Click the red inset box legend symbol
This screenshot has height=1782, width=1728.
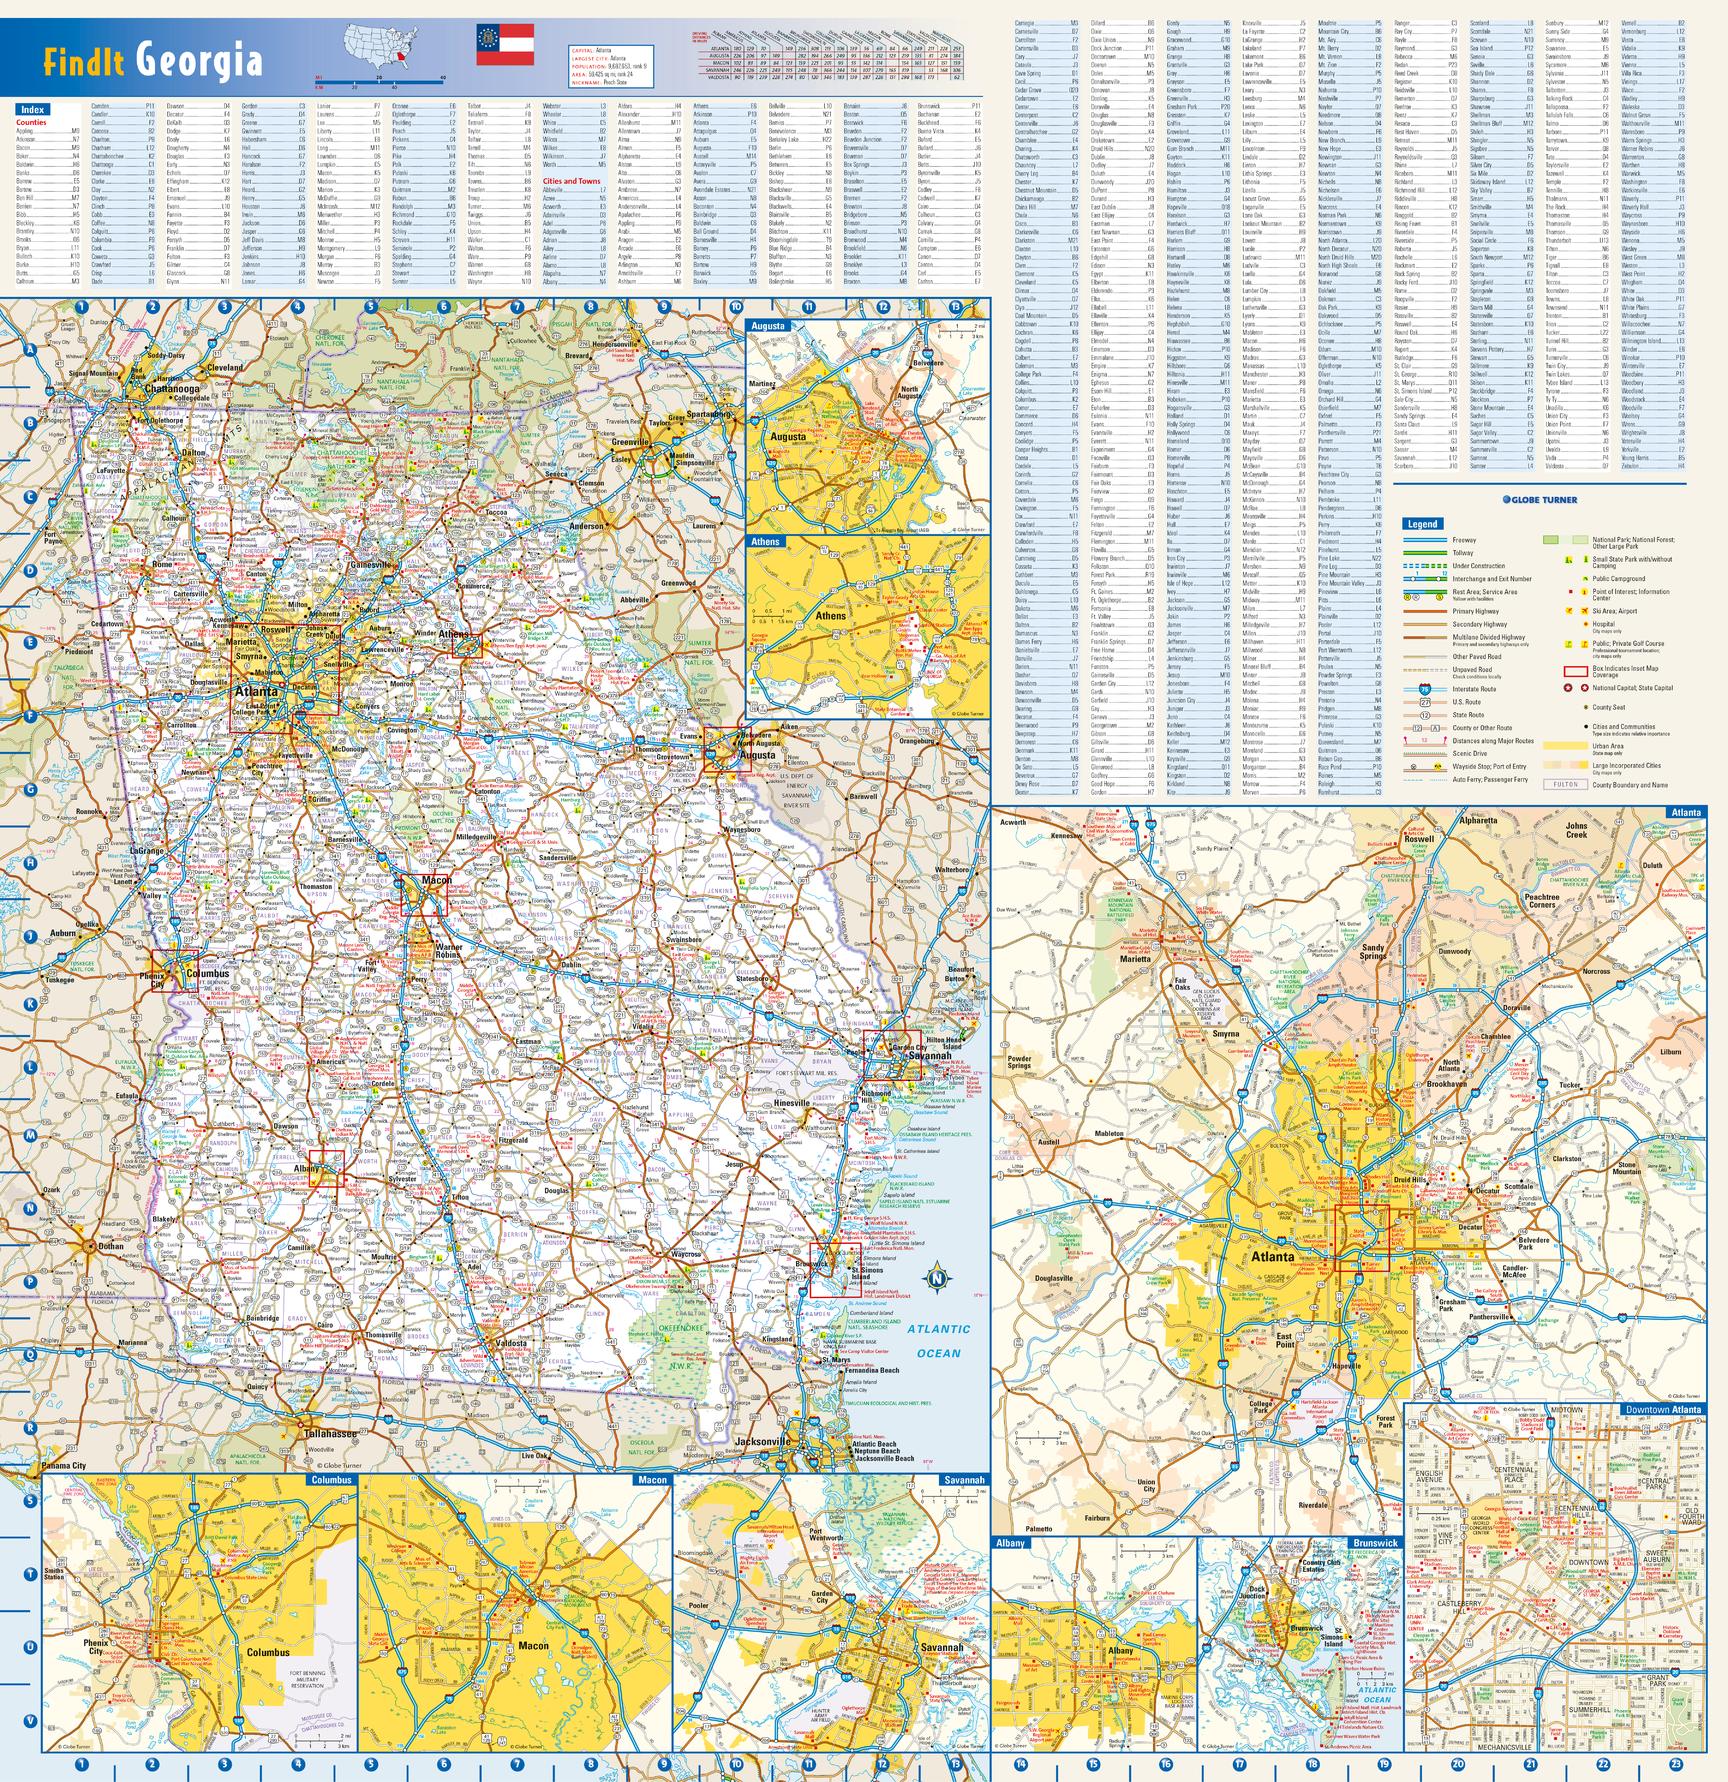[1576, 671]
